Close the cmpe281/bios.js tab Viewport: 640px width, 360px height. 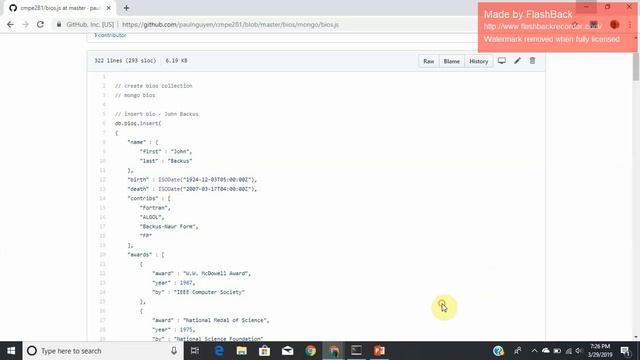click(109, 8)
